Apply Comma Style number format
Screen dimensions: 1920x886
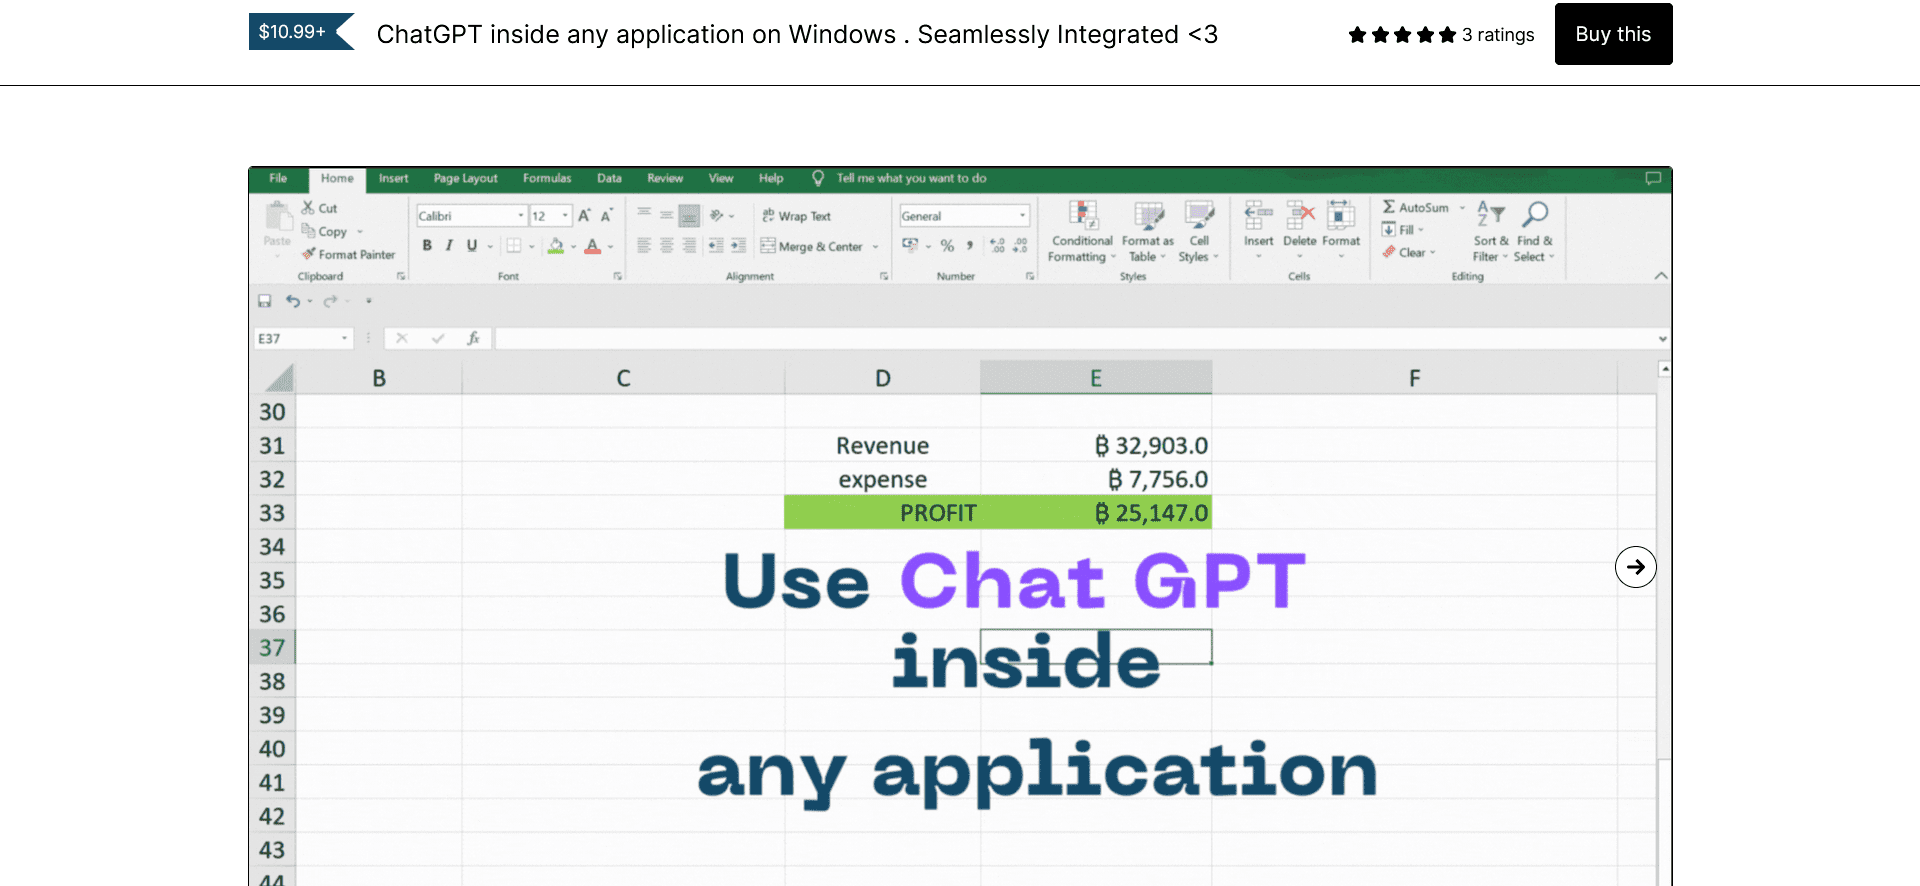[x=969, y=246]
